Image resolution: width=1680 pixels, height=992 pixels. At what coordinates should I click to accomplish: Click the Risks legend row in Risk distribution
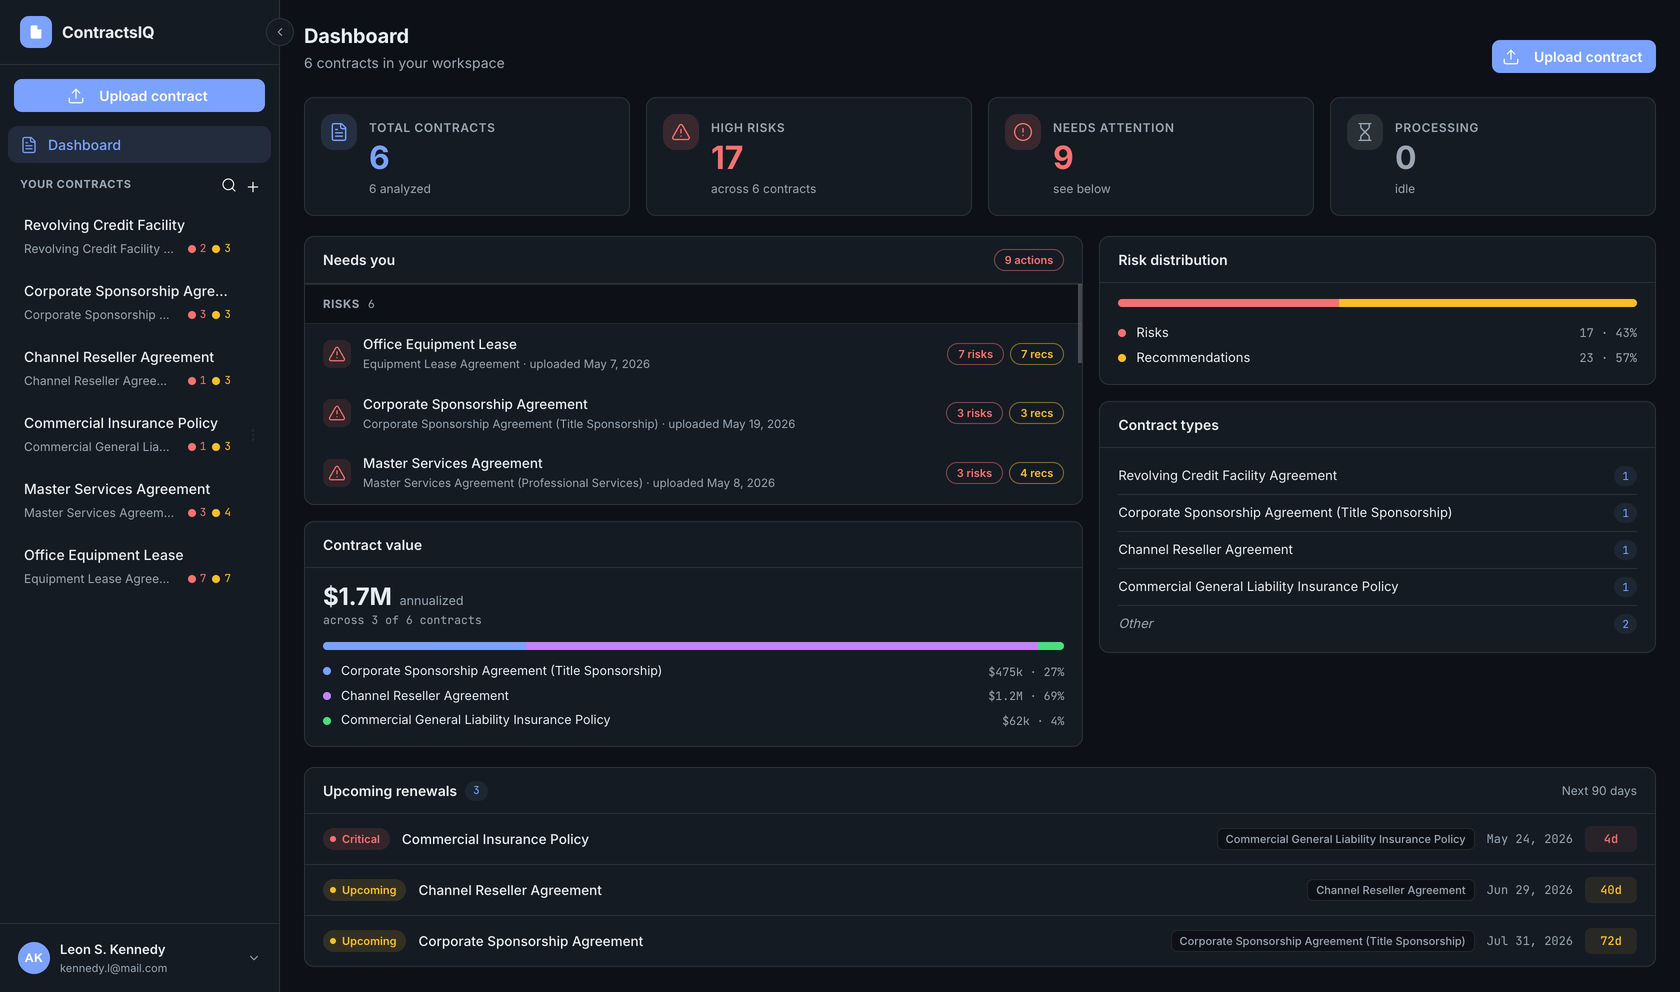(x=1377, y=333)
